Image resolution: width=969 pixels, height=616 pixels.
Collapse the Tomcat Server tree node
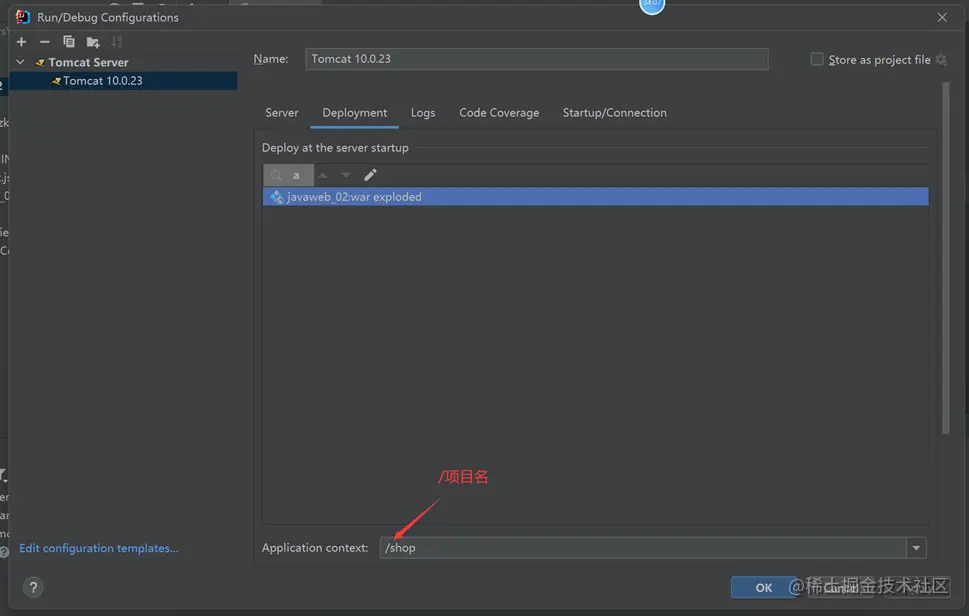click(x=20, y=62)
